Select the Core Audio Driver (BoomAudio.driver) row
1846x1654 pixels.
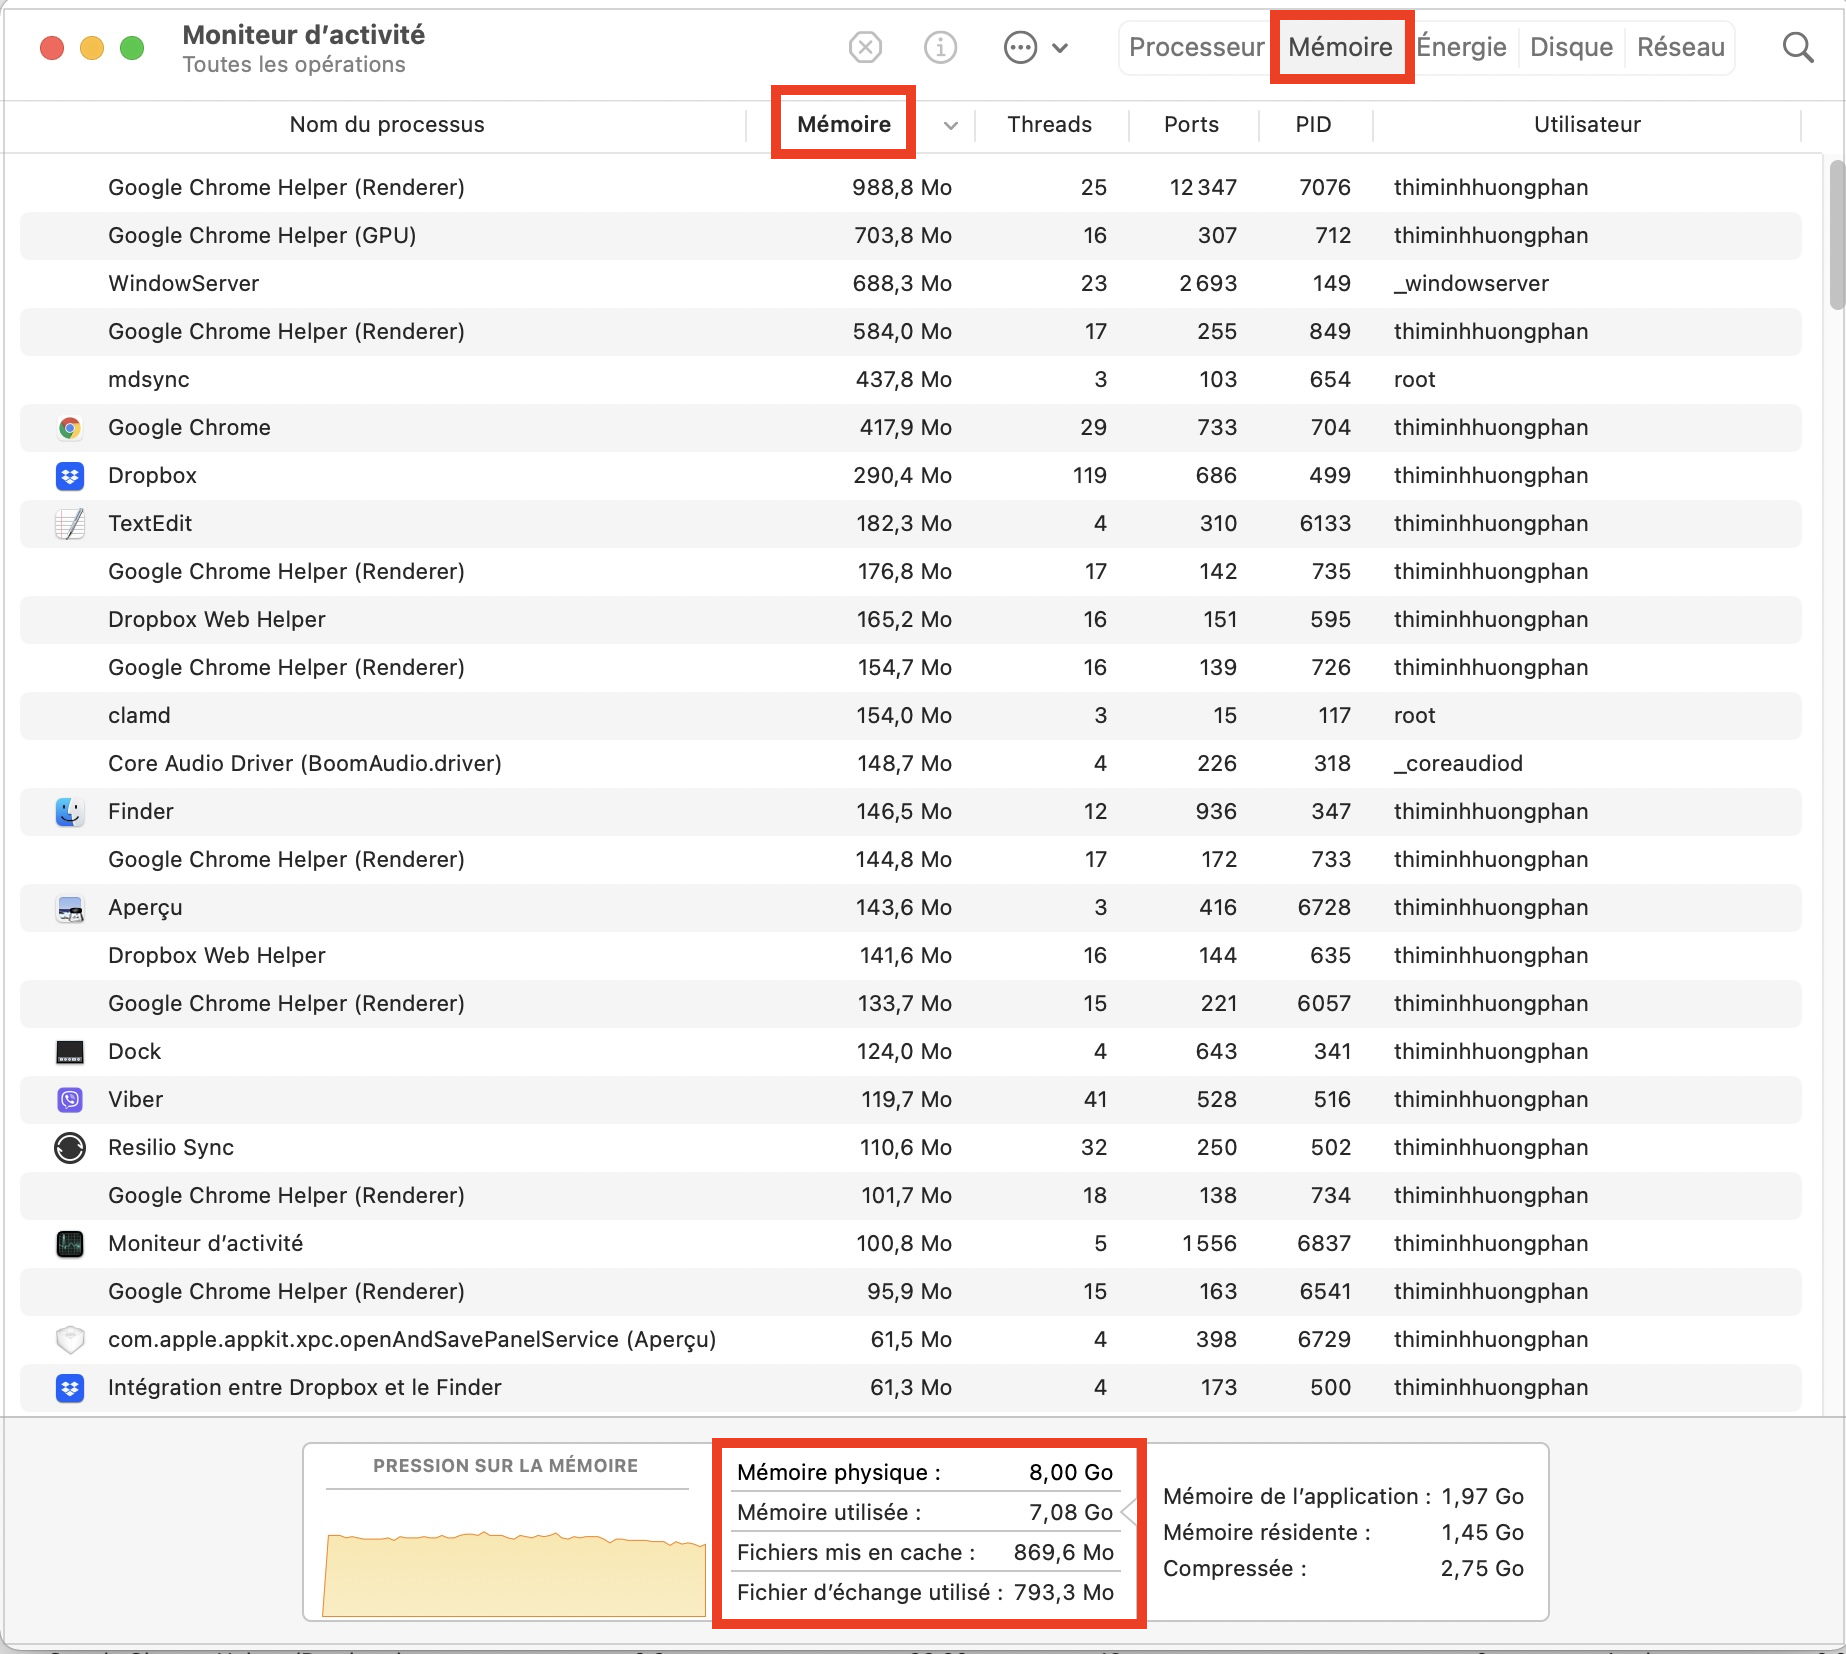910,764
